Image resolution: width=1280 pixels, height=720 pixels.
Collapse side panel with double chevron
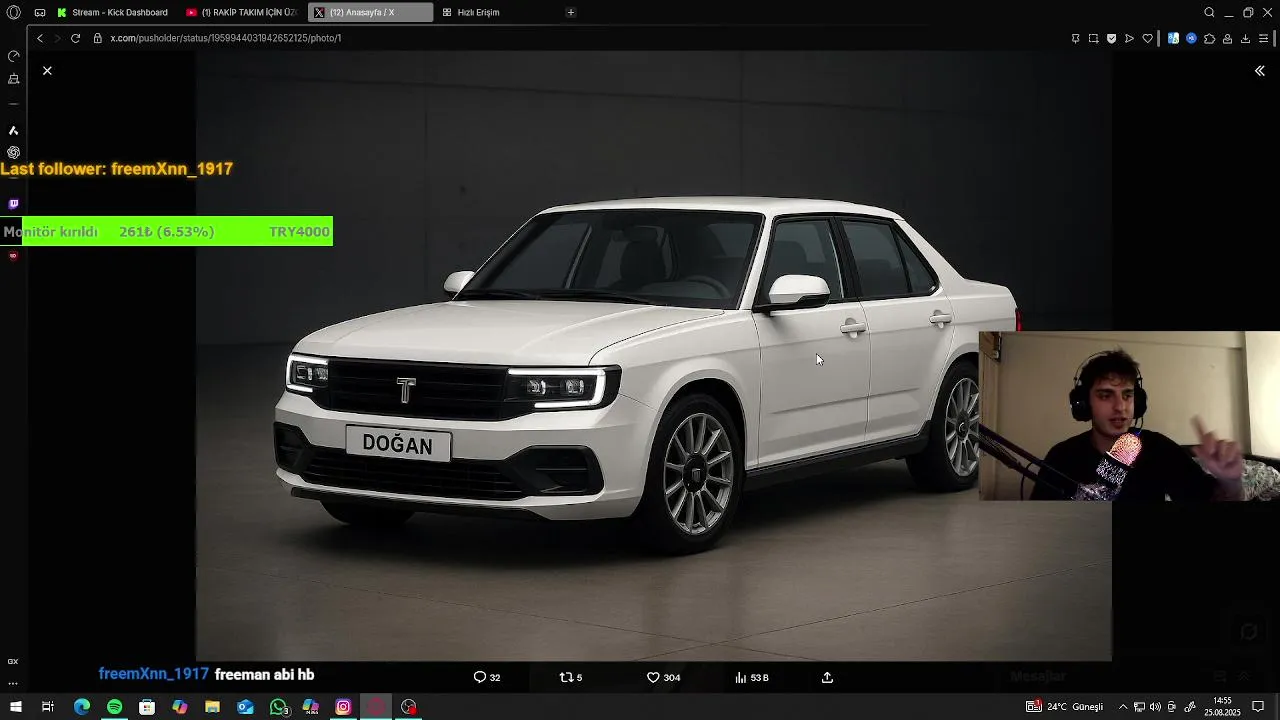(1260, 71)
